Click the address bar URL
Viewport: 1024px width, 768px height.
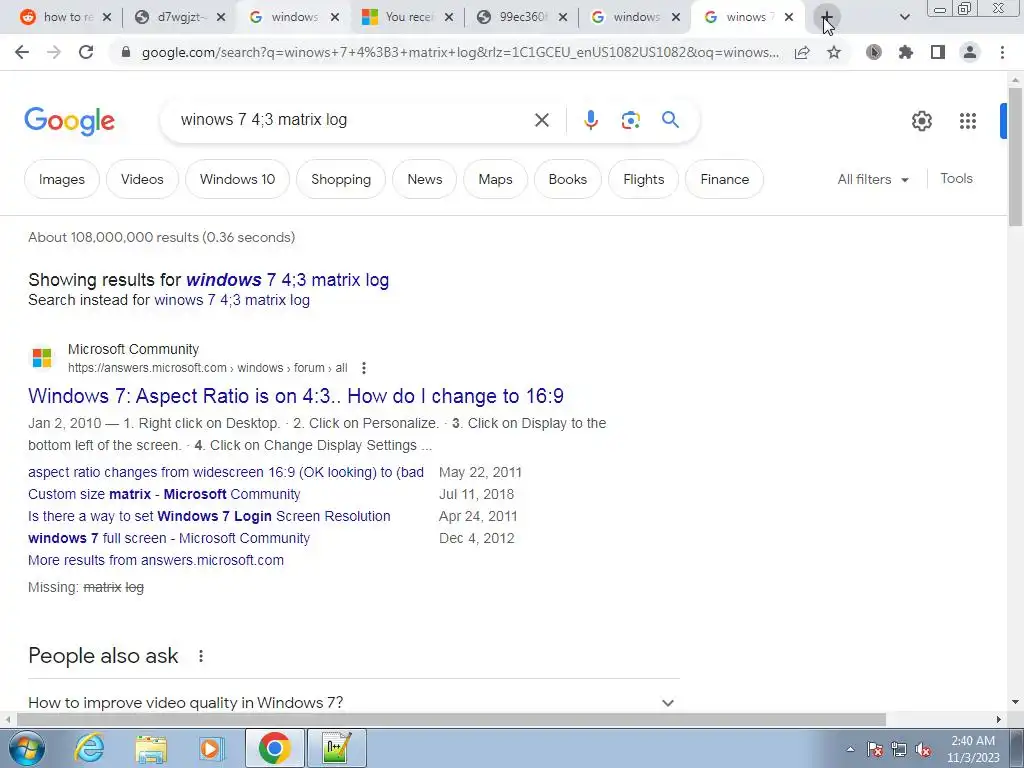coord(460,52)
